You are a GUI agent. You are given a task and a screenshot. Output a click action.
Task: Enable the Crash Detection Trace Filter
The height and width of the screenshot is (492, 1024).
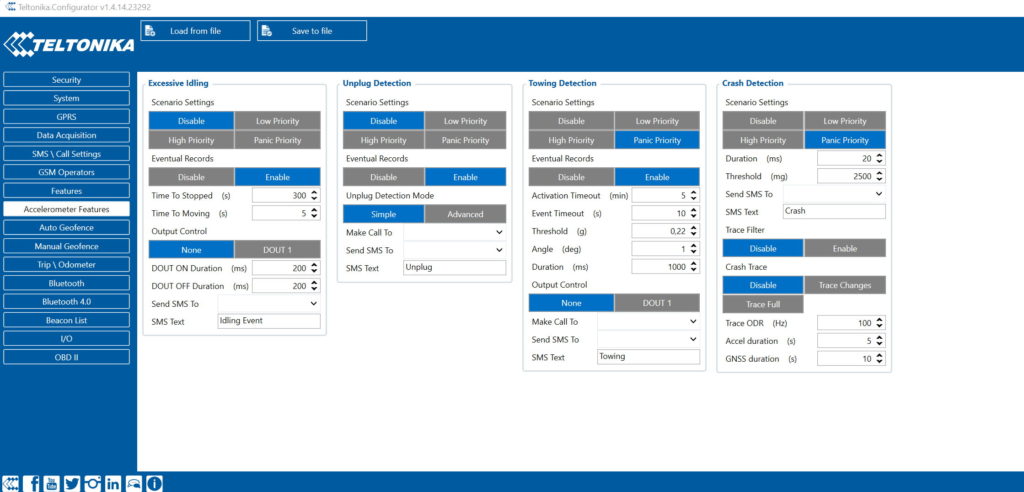point(845,248)
